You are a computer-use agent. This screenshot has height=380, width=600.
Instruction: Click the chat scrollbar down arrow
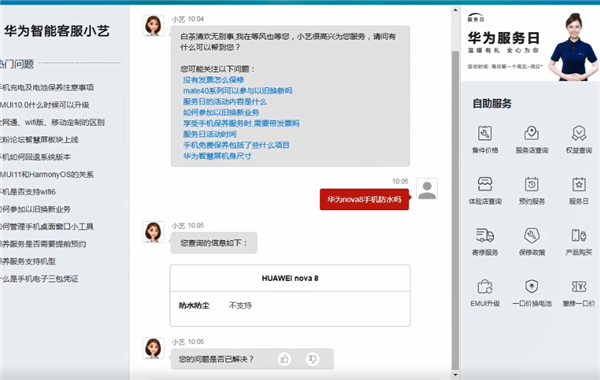point(455,375)
